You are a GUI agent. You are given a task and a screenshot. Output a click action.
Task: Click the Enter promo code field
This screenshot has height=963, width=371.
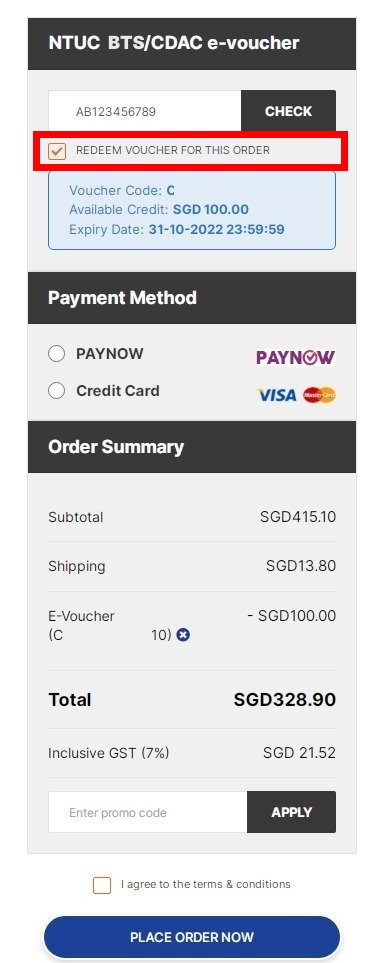click(147, 812)
